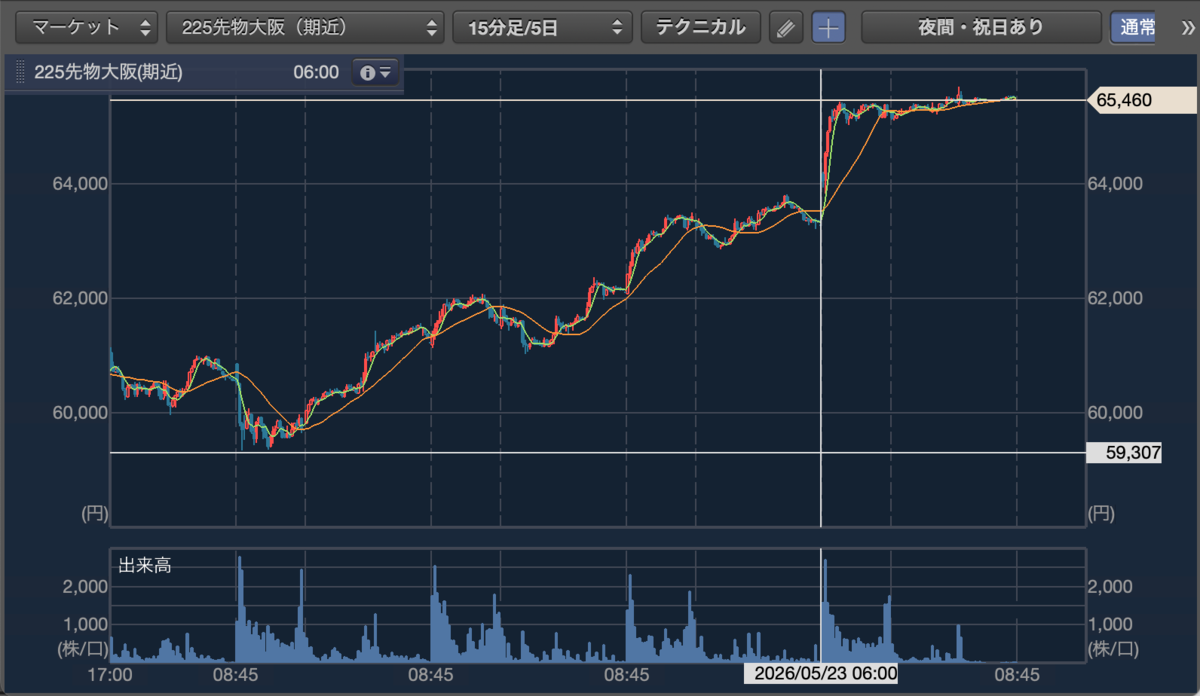Click the 夜間・祝日あり button
Viewport: 1200px width, 696px height.
click(x=980, y=27)
